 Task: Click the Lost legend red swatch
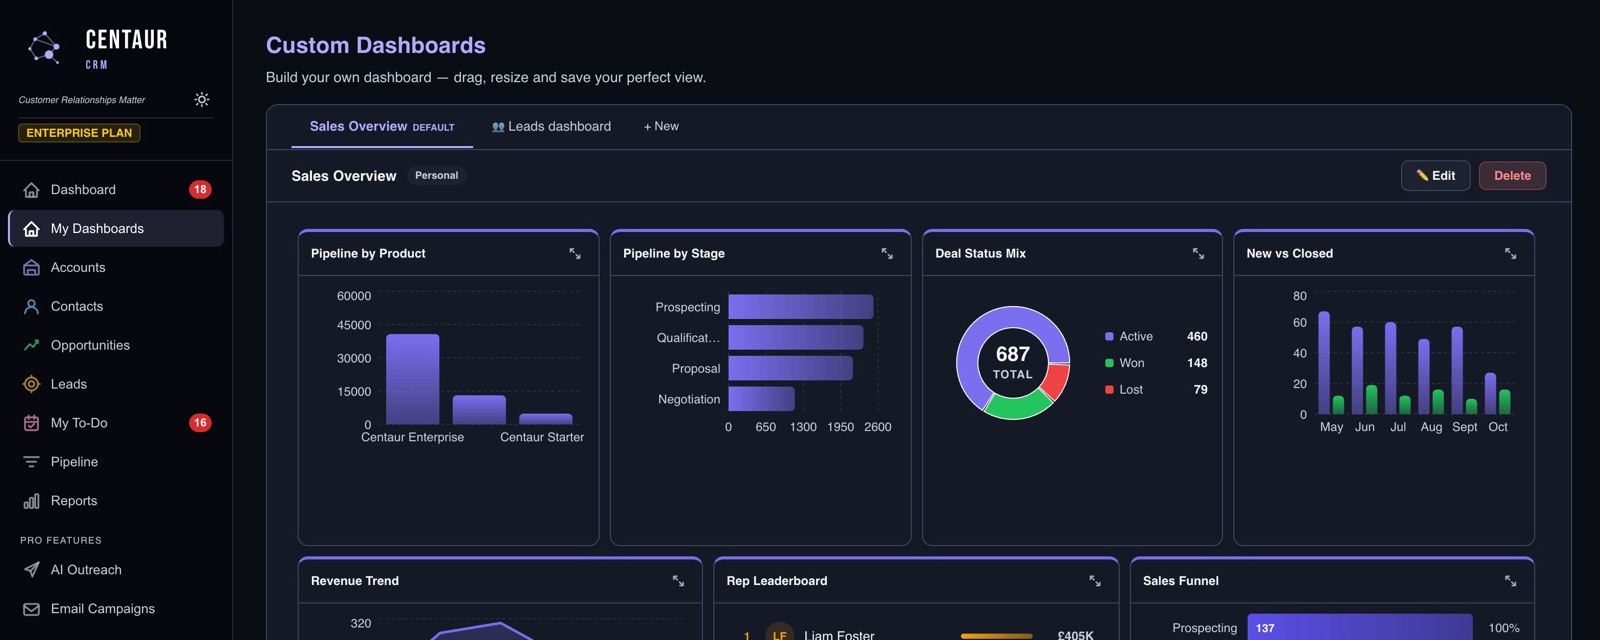pos(1109,390)
